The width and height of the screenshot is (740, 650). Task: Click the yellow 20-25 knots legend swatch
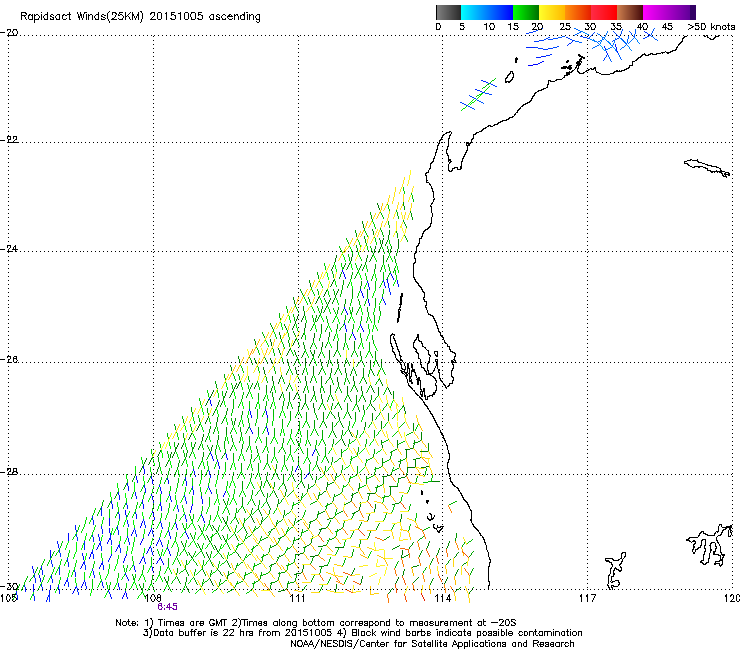tap(552, 12)
